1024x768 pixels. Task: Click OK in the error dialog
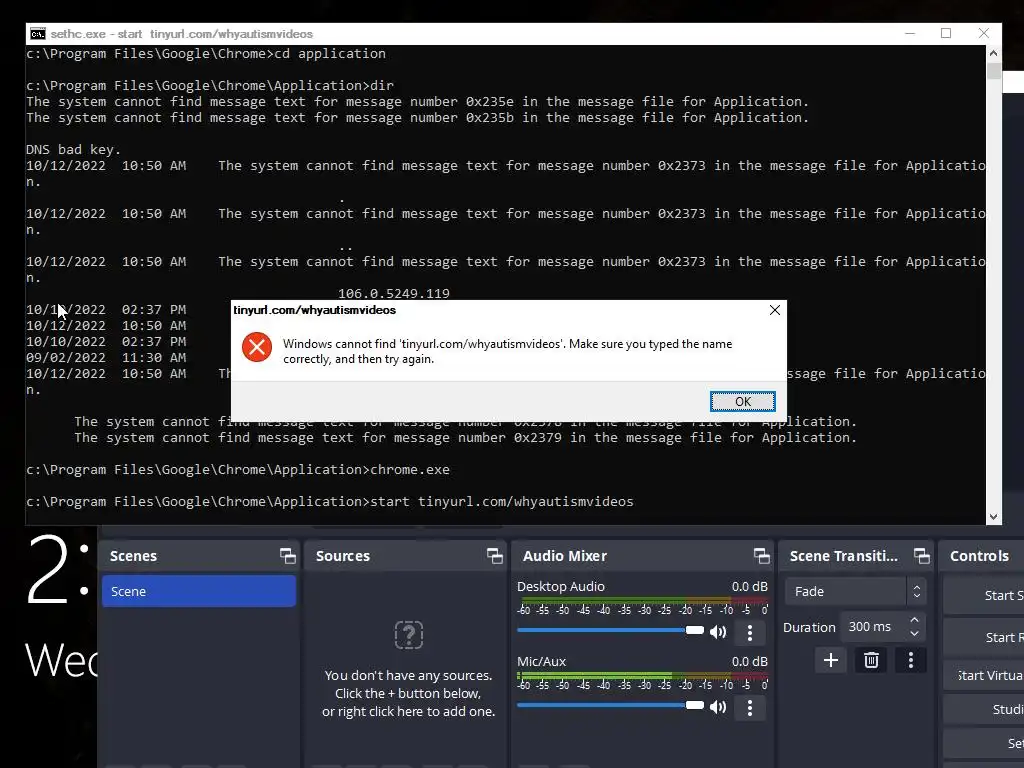(743, 402)
